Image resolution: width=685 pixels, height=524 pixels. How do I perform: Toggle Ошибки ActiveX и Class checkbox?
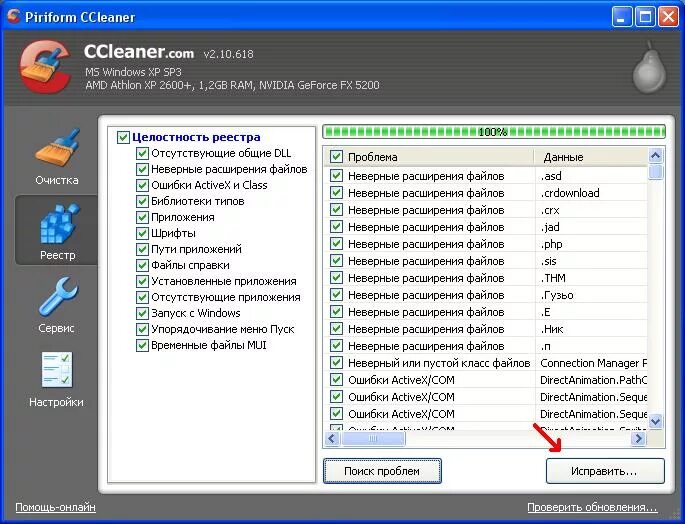(x=142, y=185)
